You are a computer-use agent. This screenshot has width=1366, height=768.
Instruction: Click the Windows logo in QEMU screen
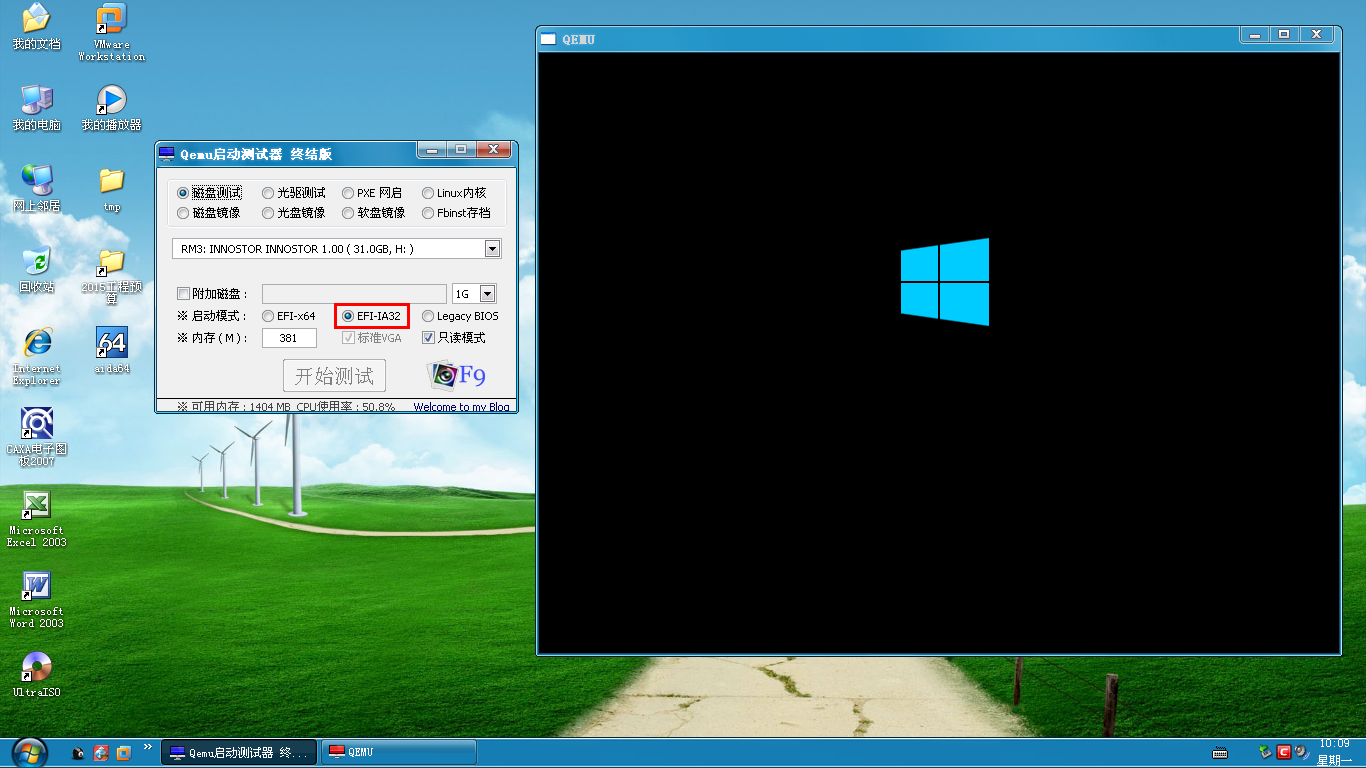[x=945, y=282]
